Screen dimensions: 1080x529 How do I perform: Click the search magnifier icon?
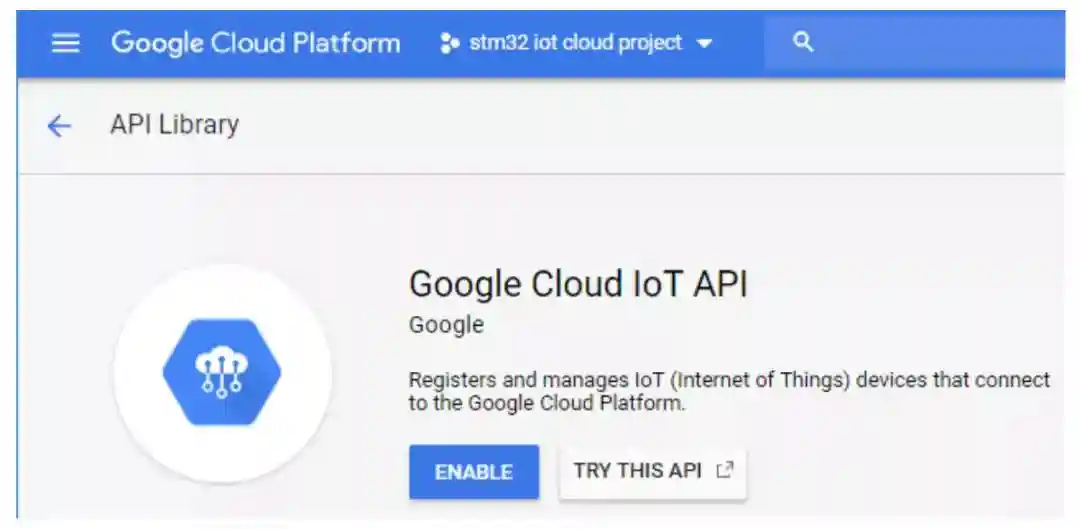pos(802,42)
